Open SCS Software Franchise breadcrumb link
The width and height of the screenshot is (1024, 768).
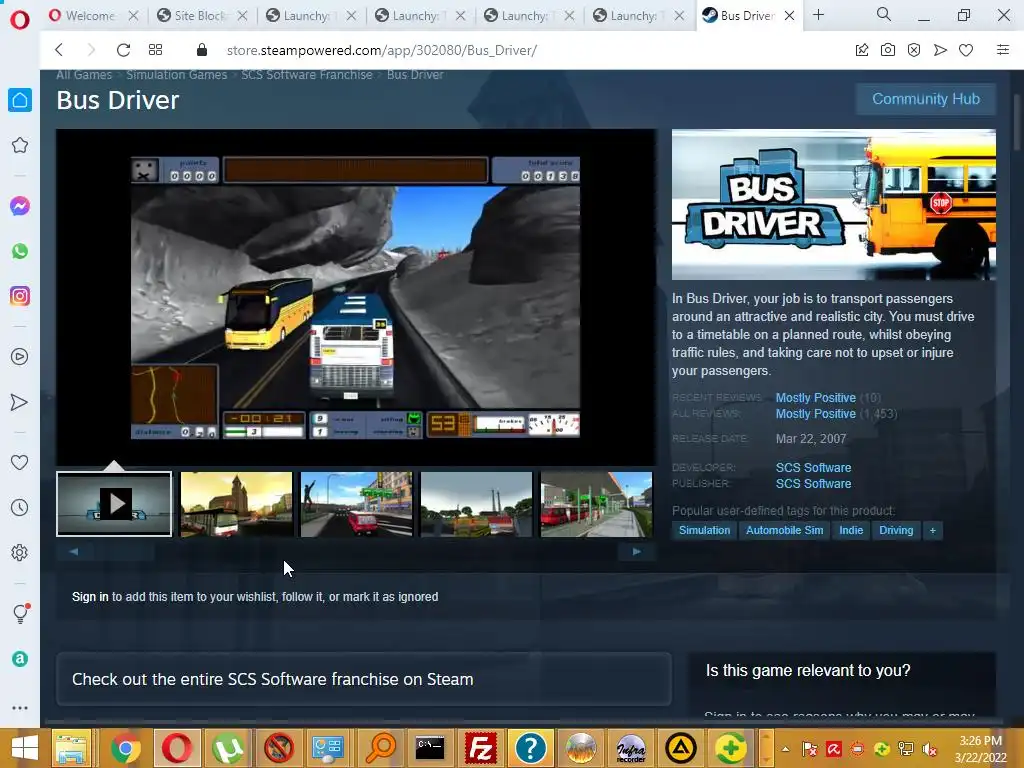306,74
